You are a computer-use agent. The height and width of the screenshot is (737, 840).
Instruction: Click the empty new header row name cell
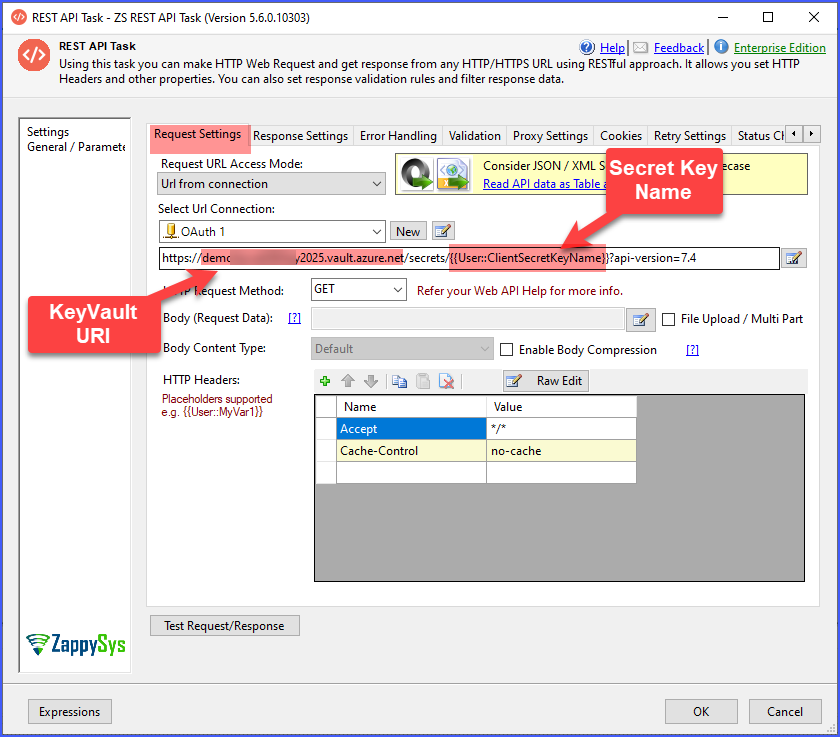(411, 473)
